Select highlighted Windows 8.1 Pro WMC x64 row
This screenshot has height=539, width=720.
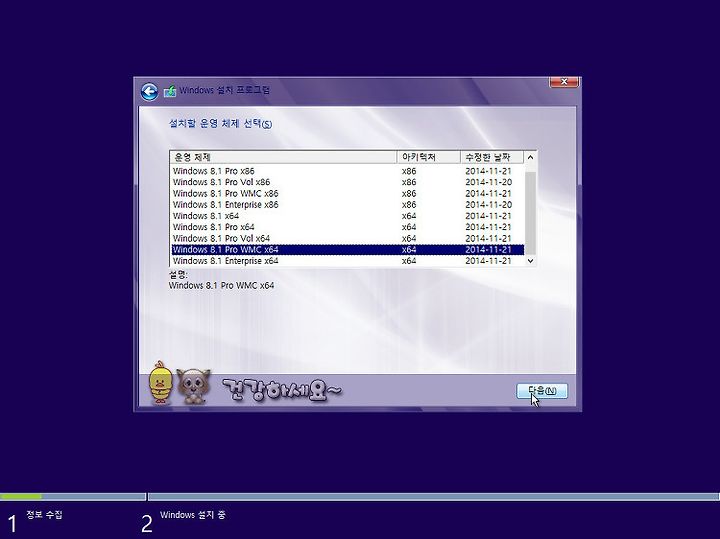347,250
